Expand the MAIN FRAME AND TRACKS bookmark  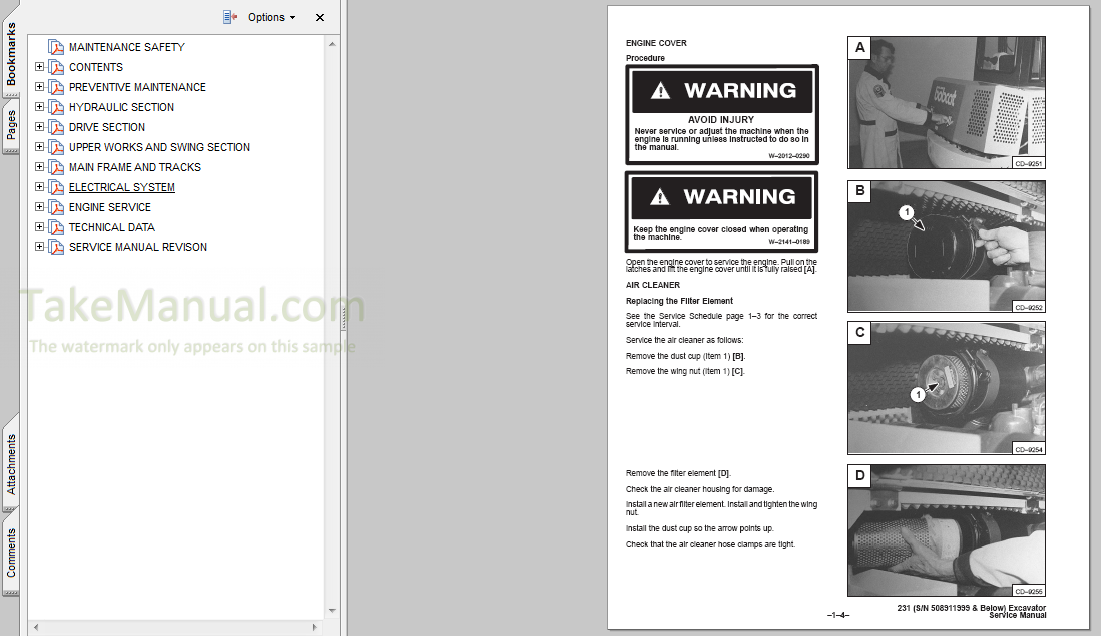(x=39, y=167)
